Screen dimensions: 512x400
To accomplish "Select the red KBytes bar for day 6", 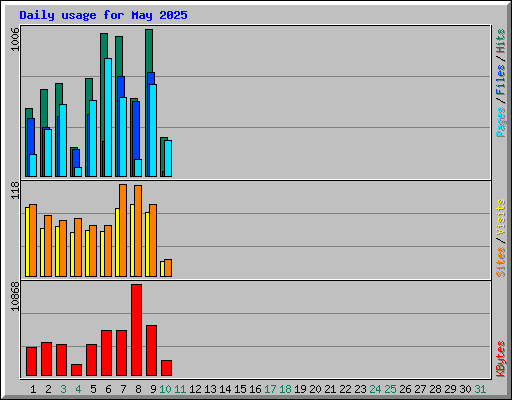I will 106,353.
